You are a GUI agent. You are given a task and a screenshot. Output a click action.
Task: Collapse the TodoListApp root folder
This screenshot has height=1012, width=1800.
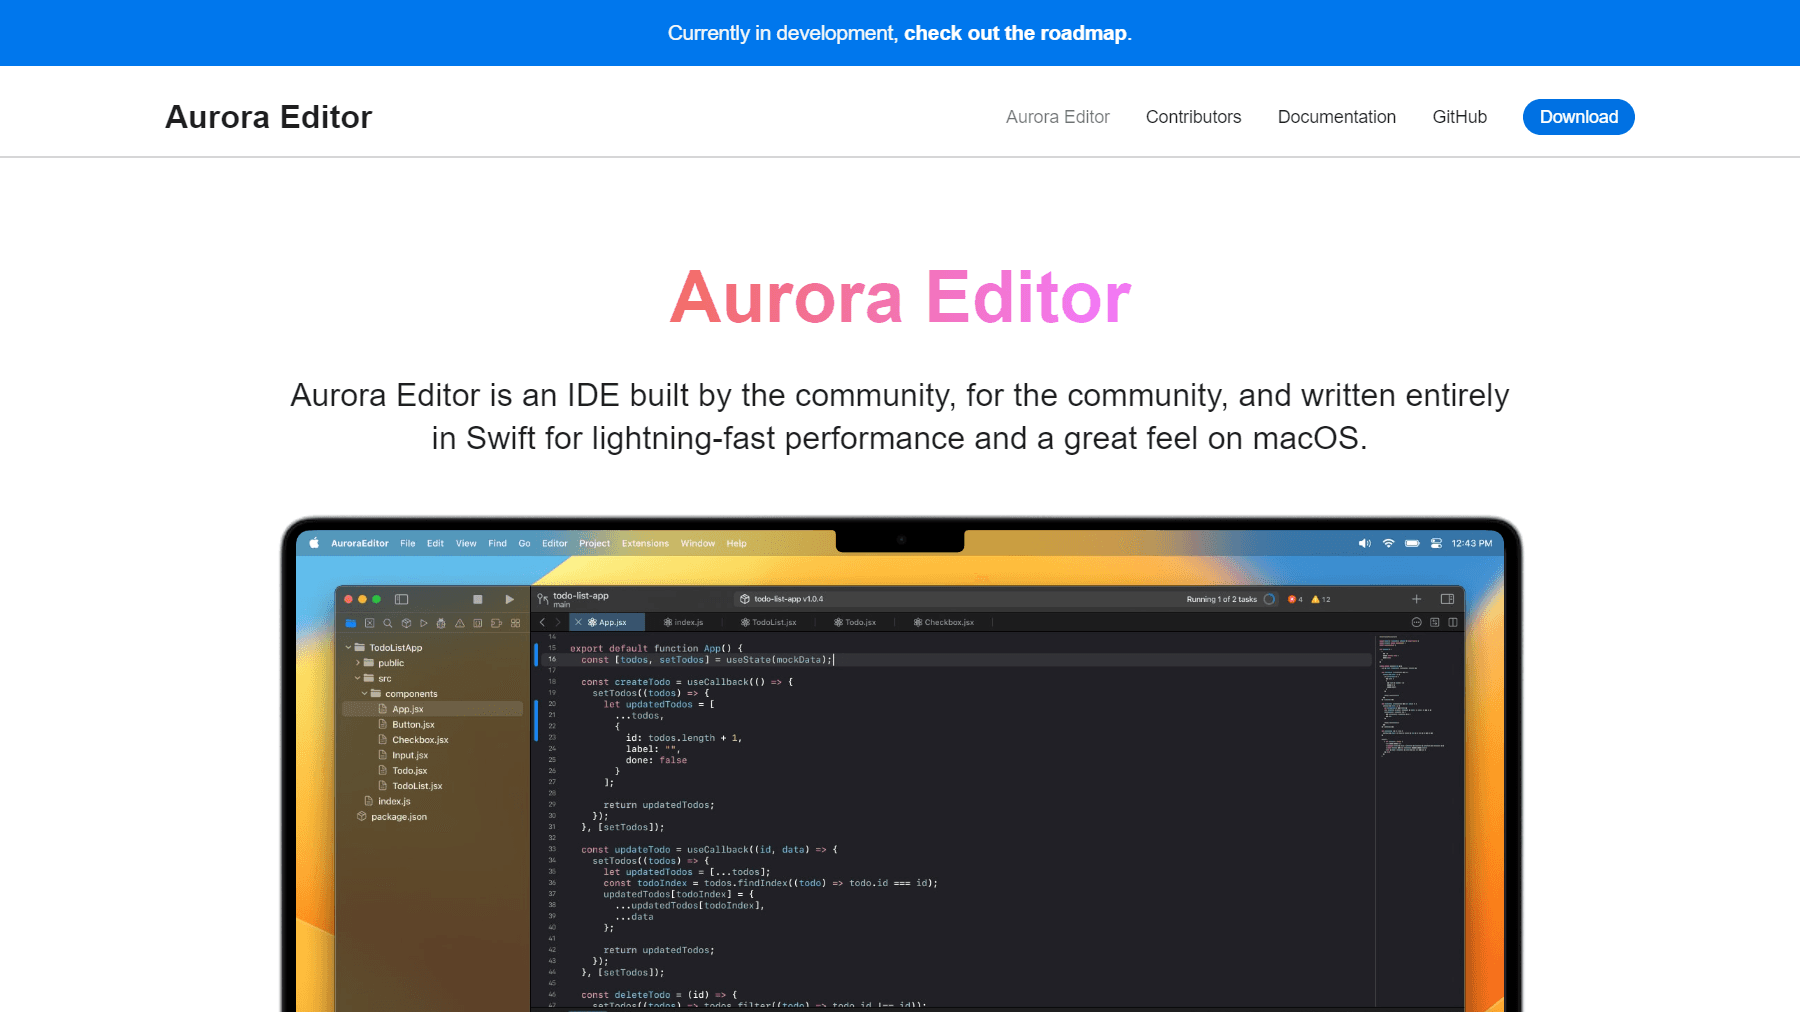348,648
